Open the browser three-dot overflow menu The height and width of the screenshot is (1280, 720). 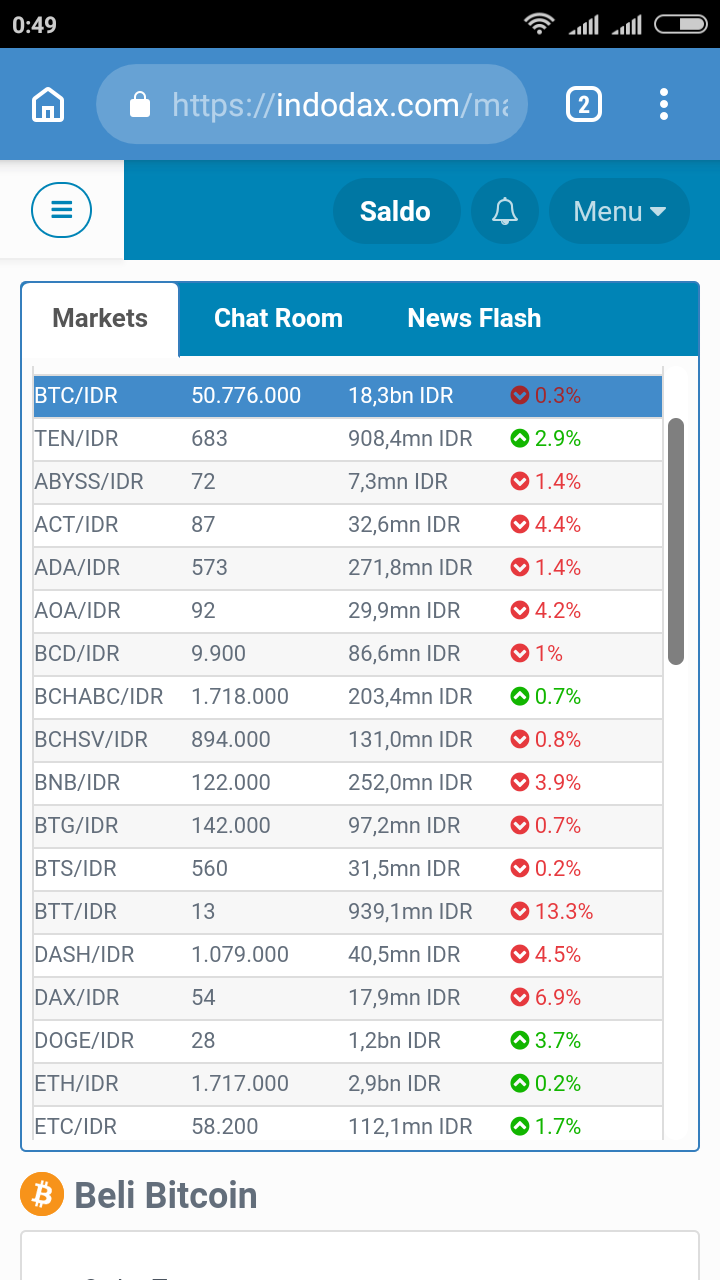click(x=664, y=104)
